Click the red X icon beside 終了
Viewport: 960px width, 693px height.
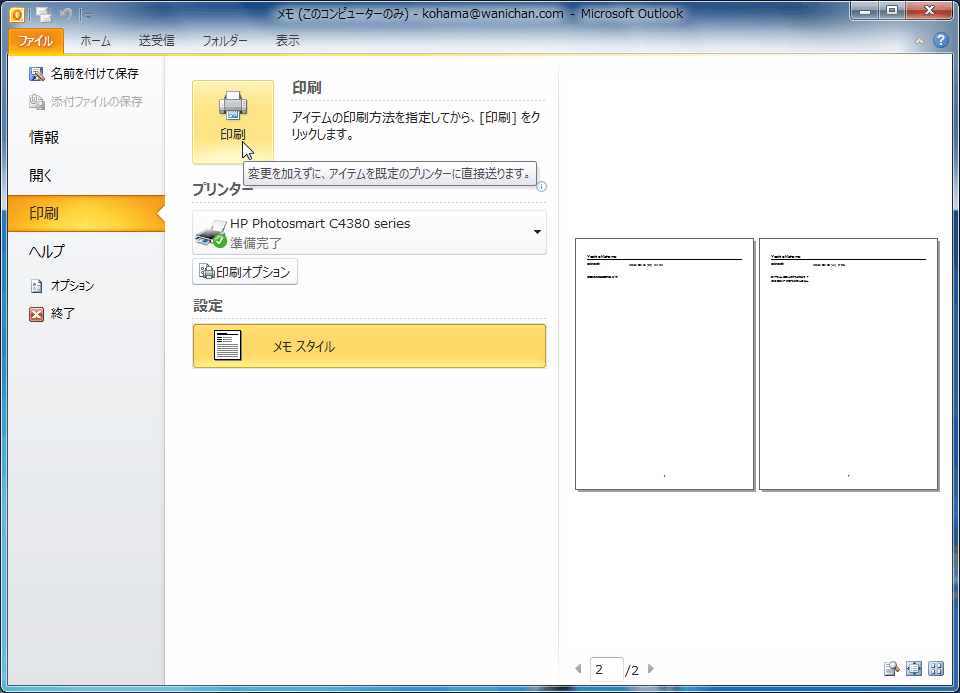pyautogui.click(x=37, y=314)
